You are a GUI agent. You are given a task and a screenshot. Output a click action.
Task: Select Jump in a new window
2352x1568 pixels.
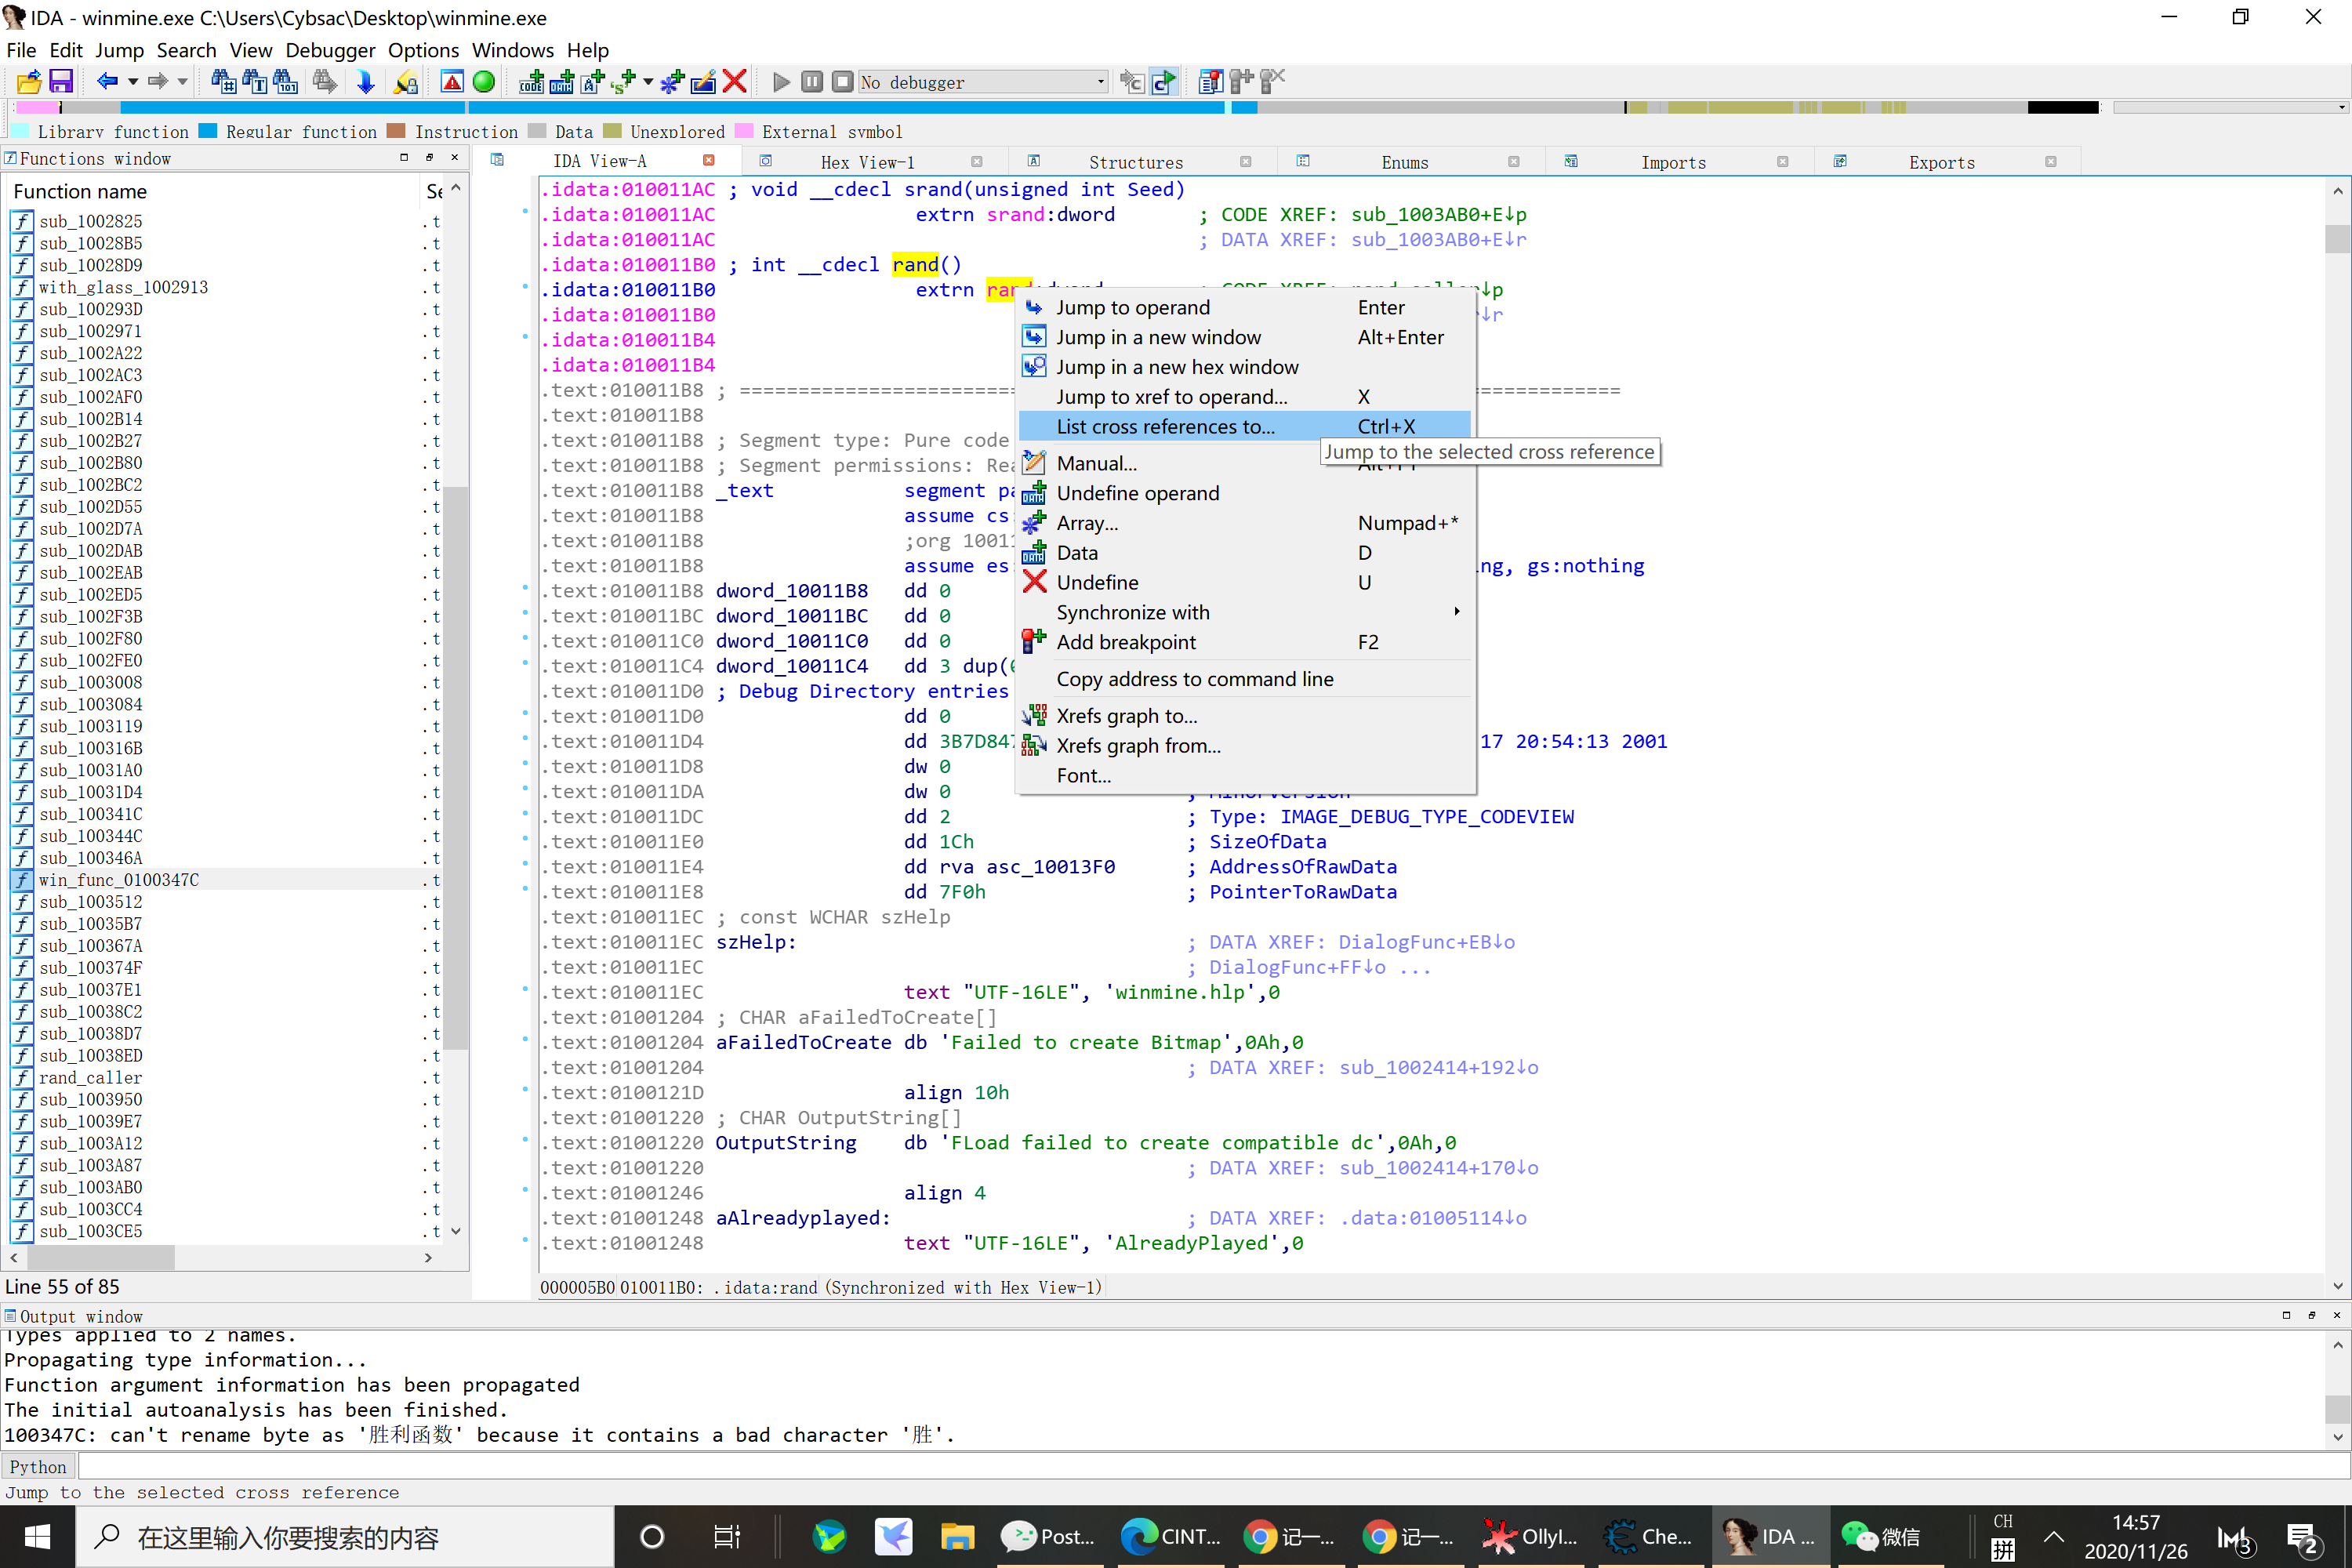click(x=1245, y=337)
